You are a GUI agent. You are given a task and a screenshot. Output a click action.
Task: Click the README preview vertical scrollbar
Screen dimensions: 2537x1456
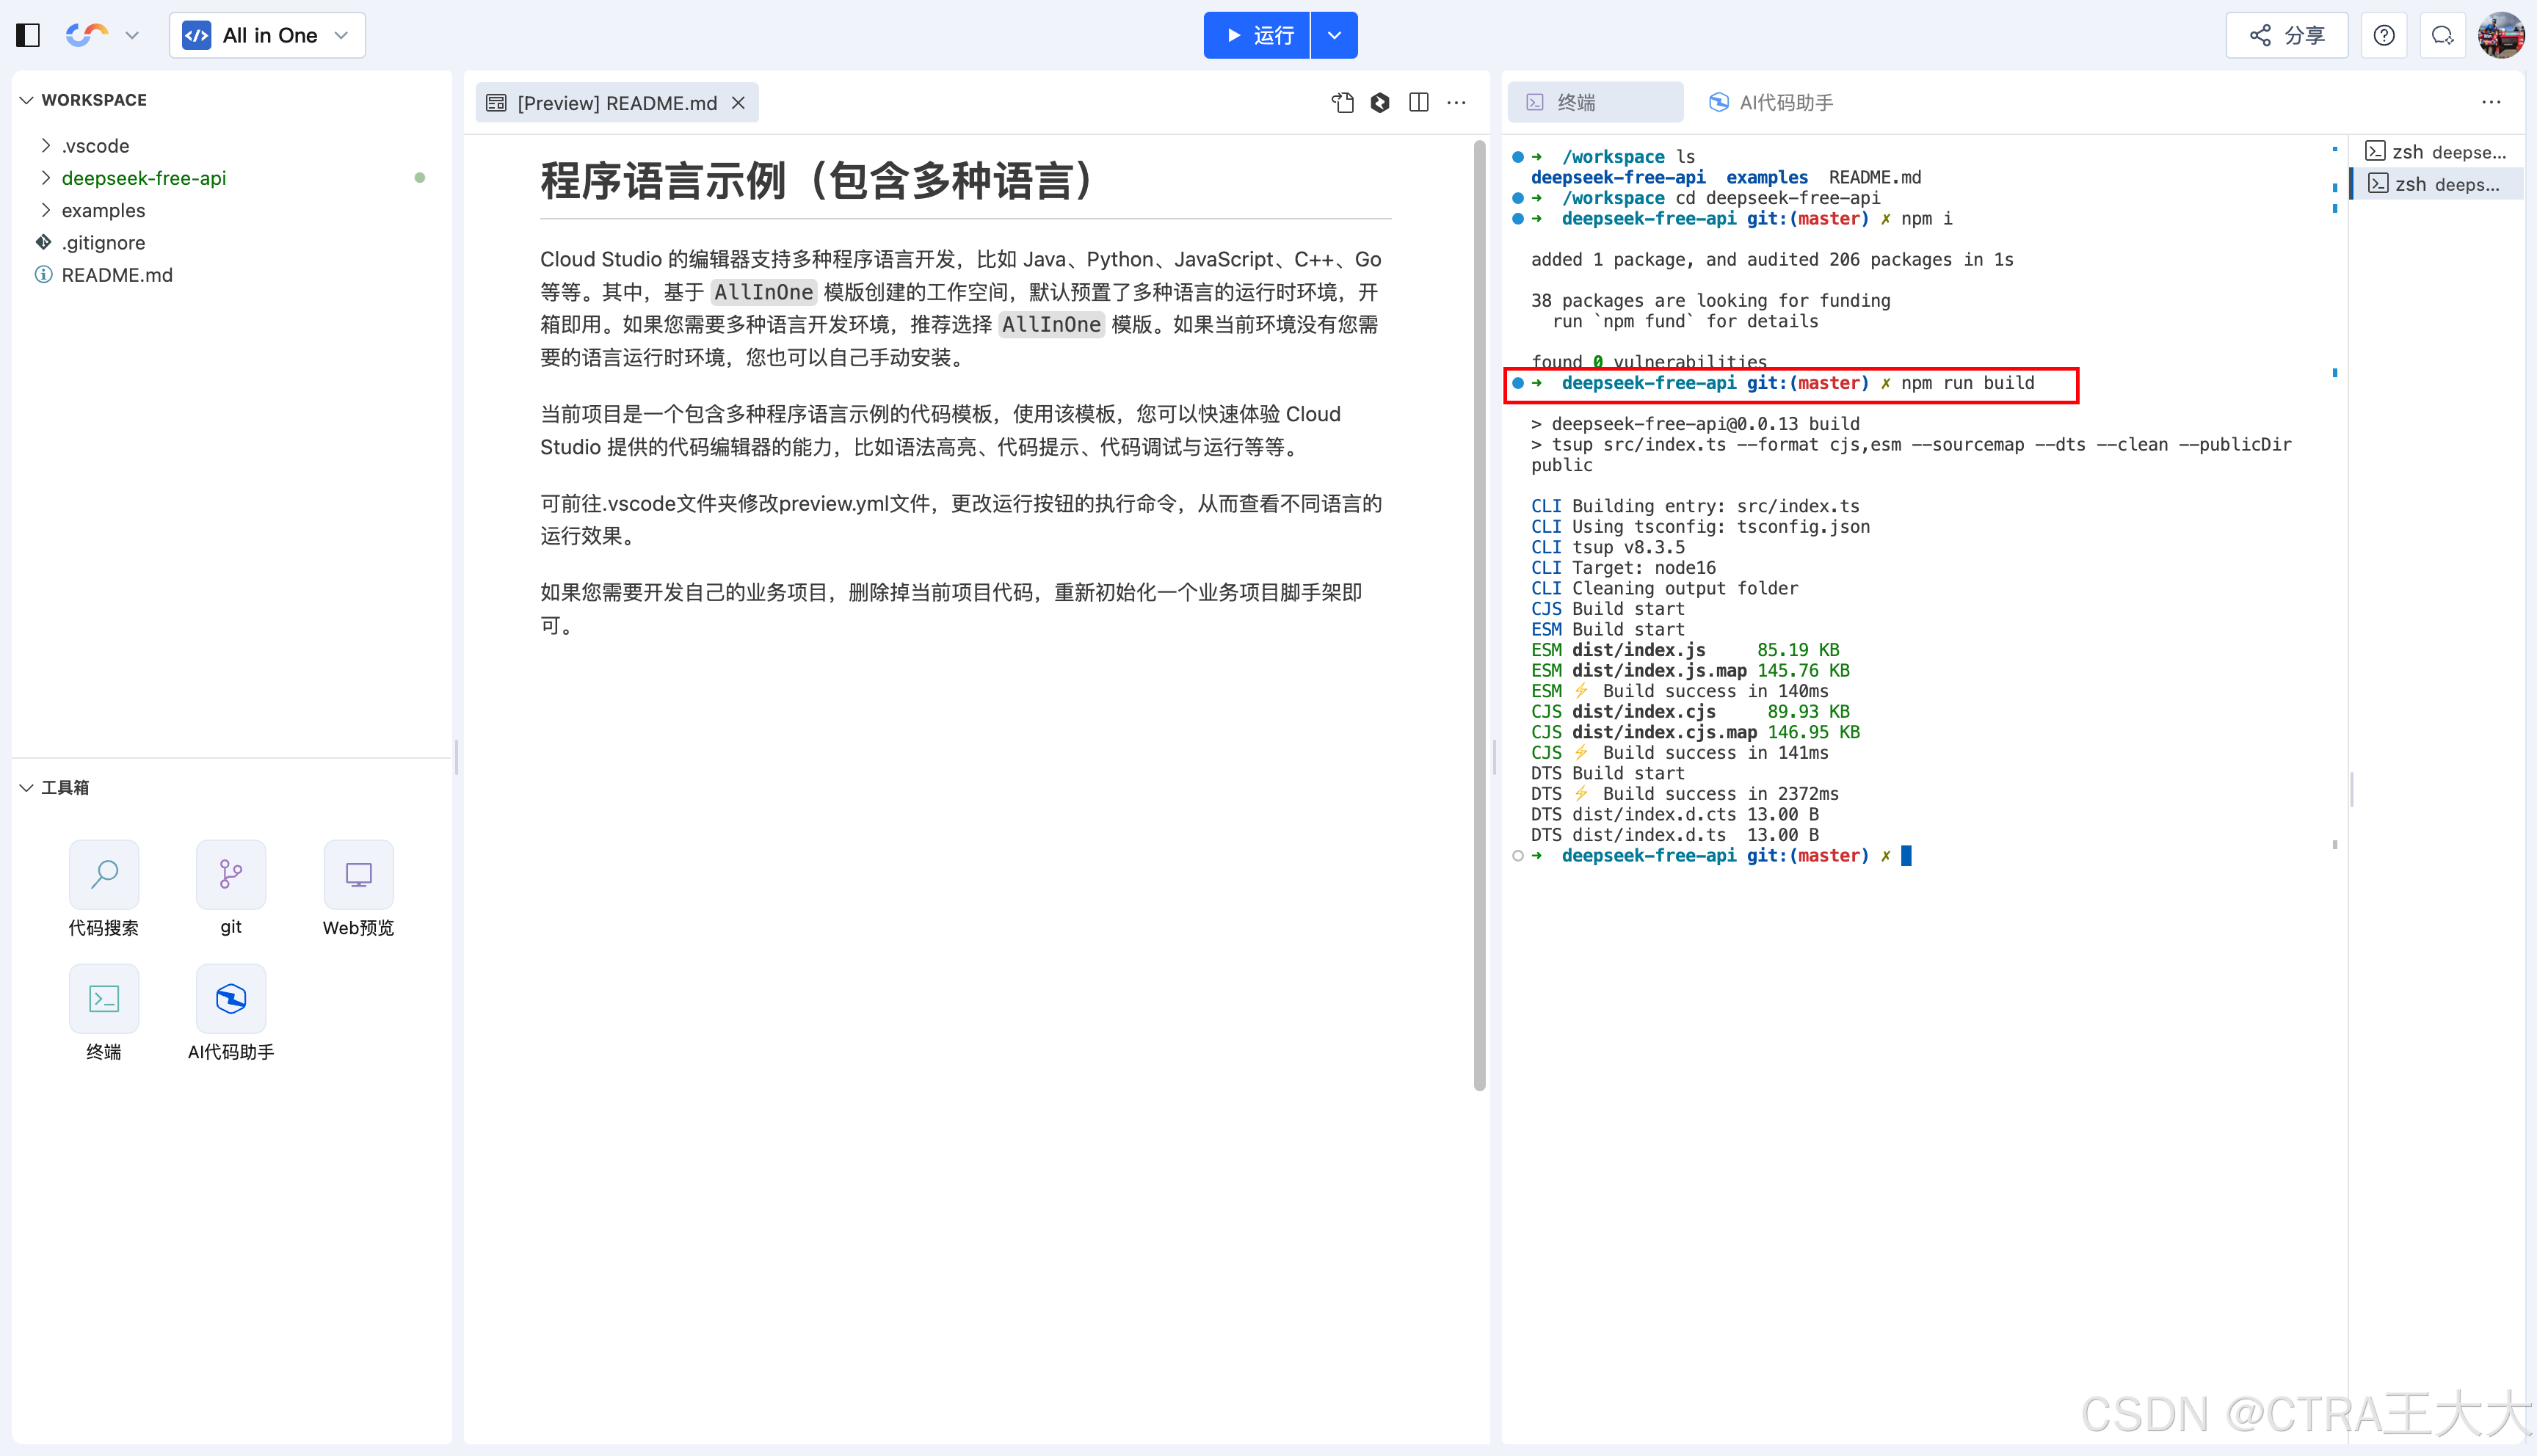tap(1479, 615)
